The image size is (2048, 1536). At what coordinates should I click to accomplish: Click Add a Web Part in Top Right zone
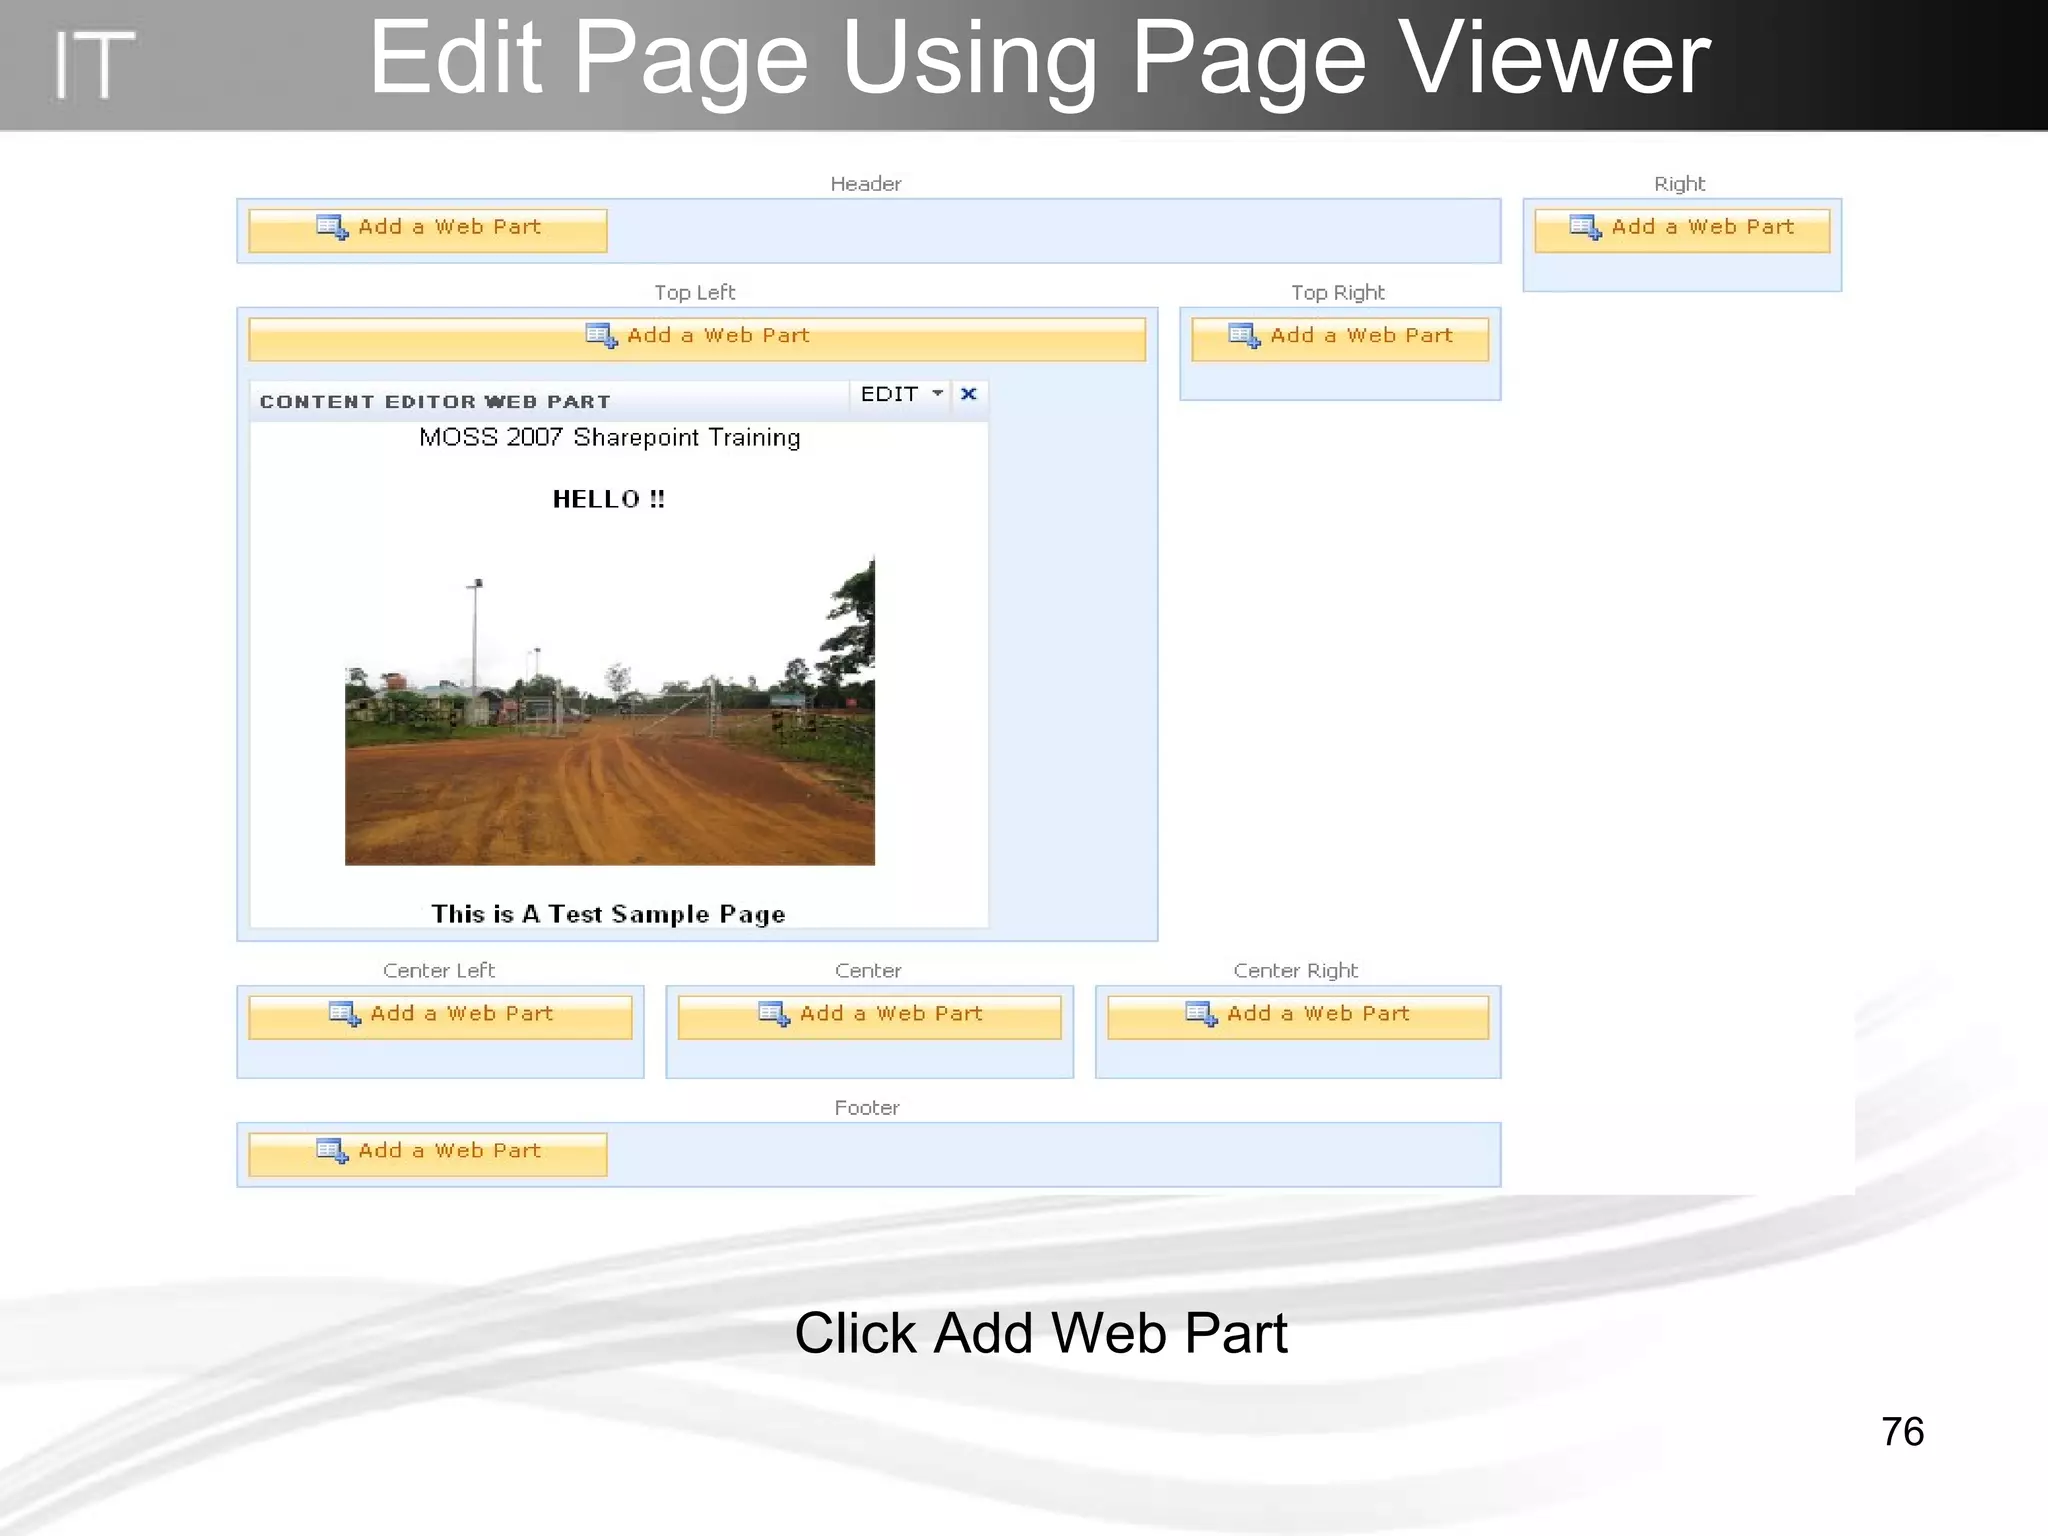(1340, 338)
